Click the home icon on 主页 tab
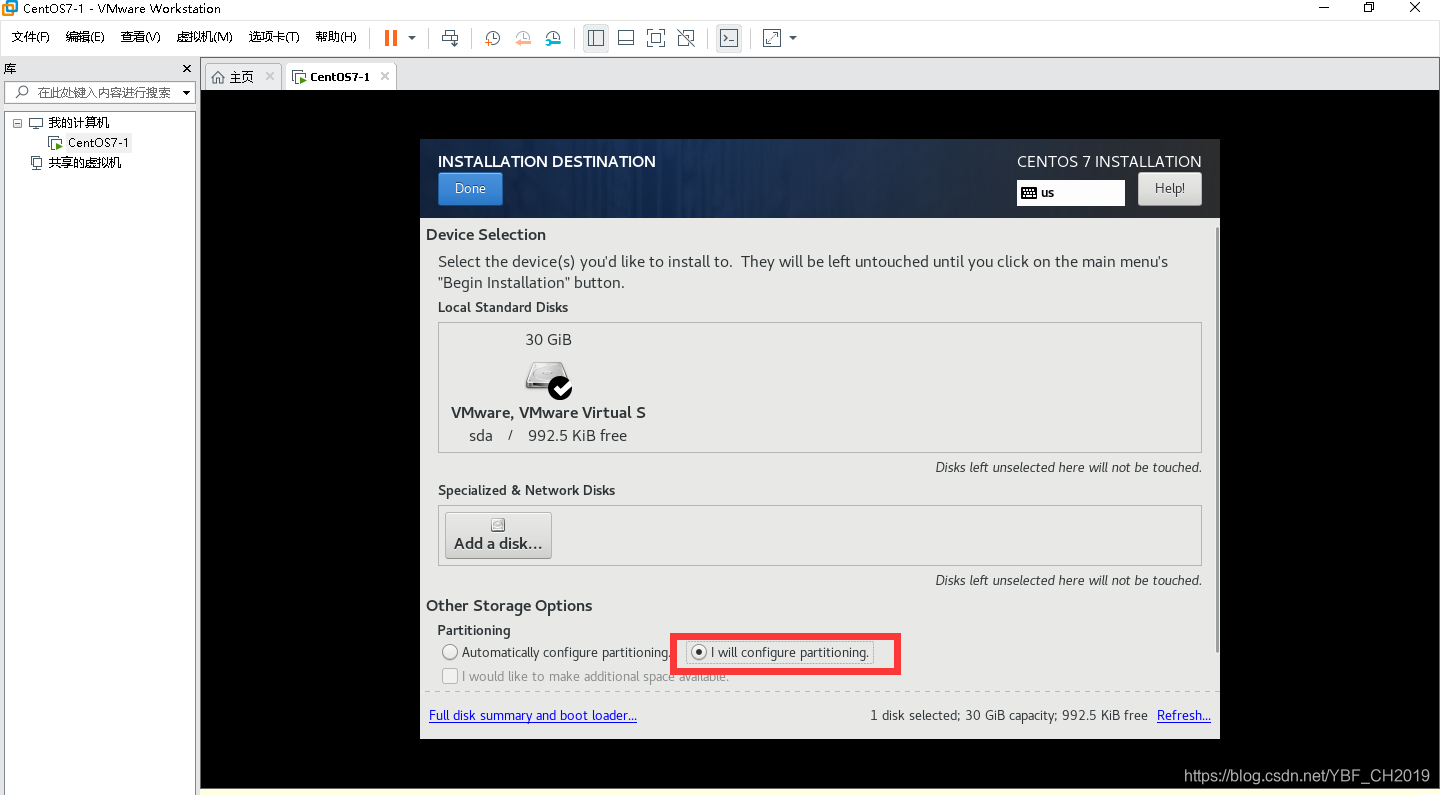 click(x=218, y=77)
